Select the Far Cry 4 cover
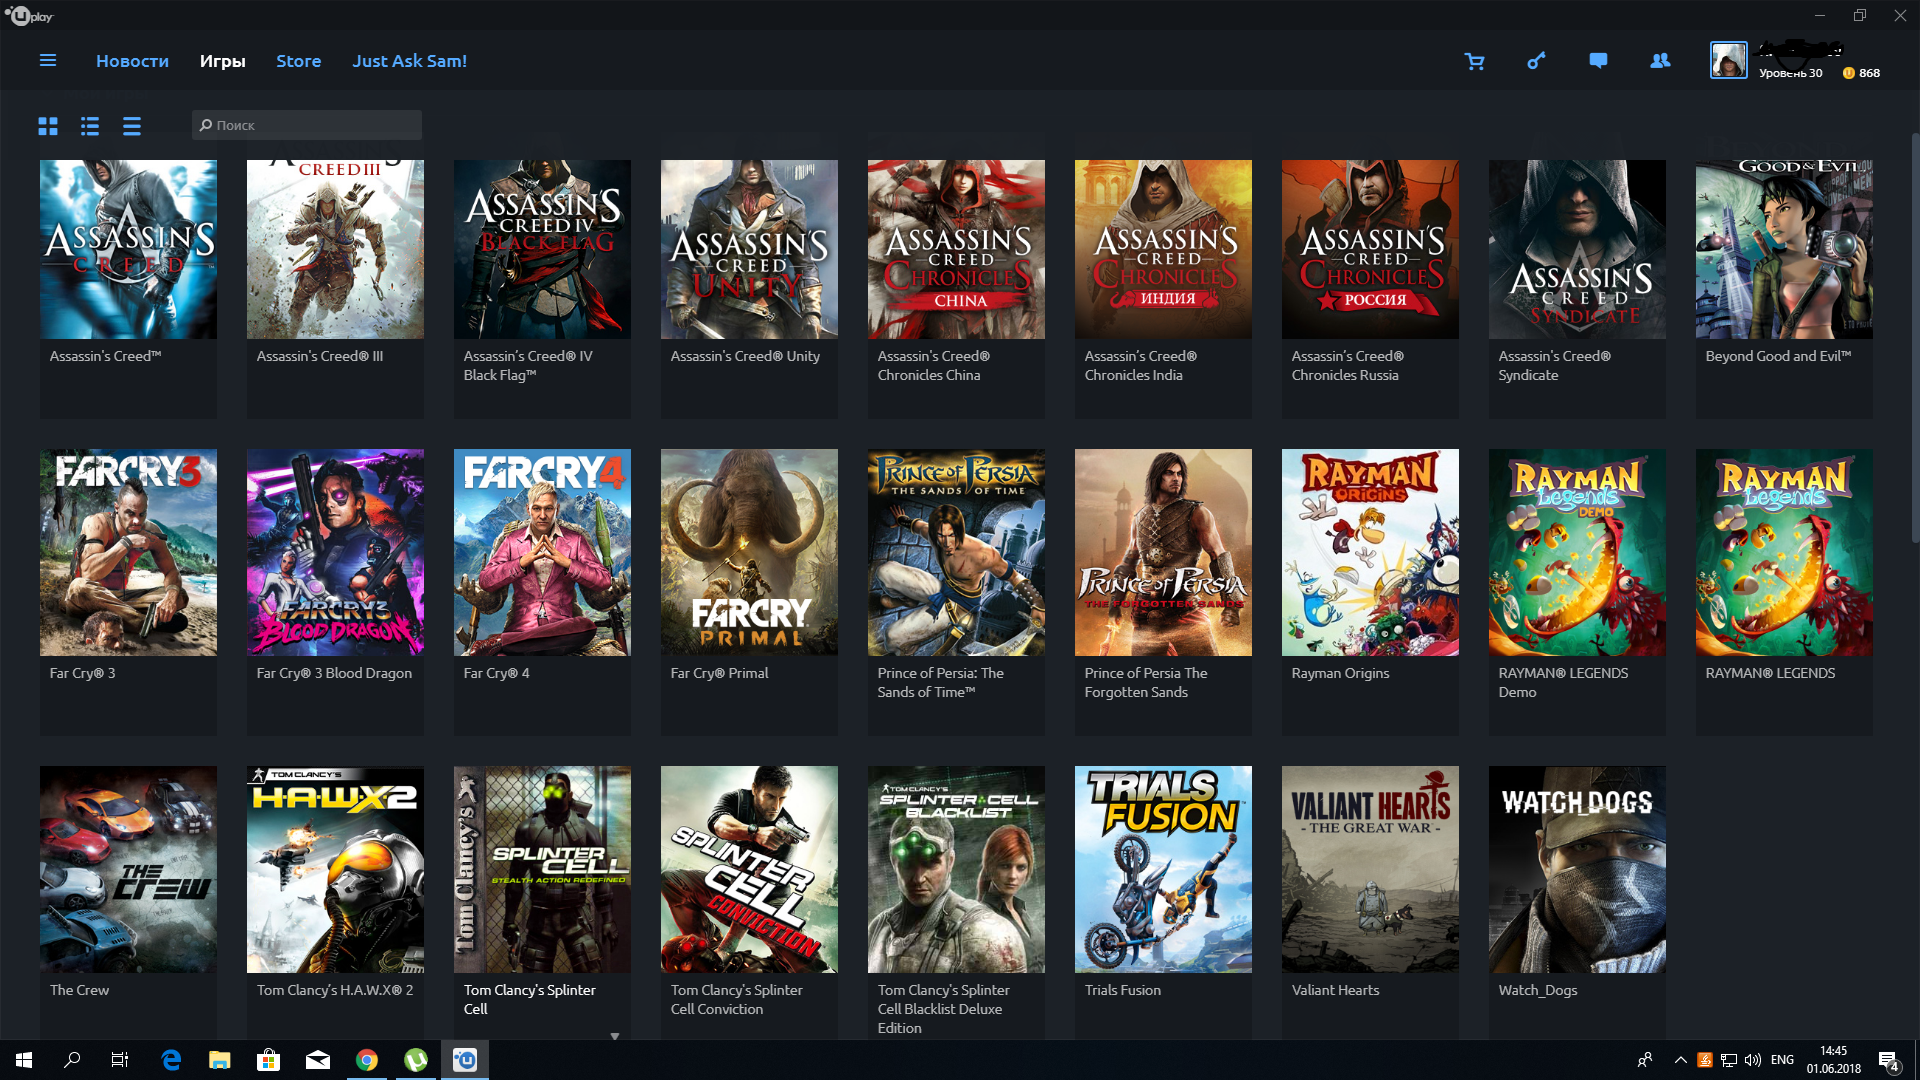 [542, 552]
